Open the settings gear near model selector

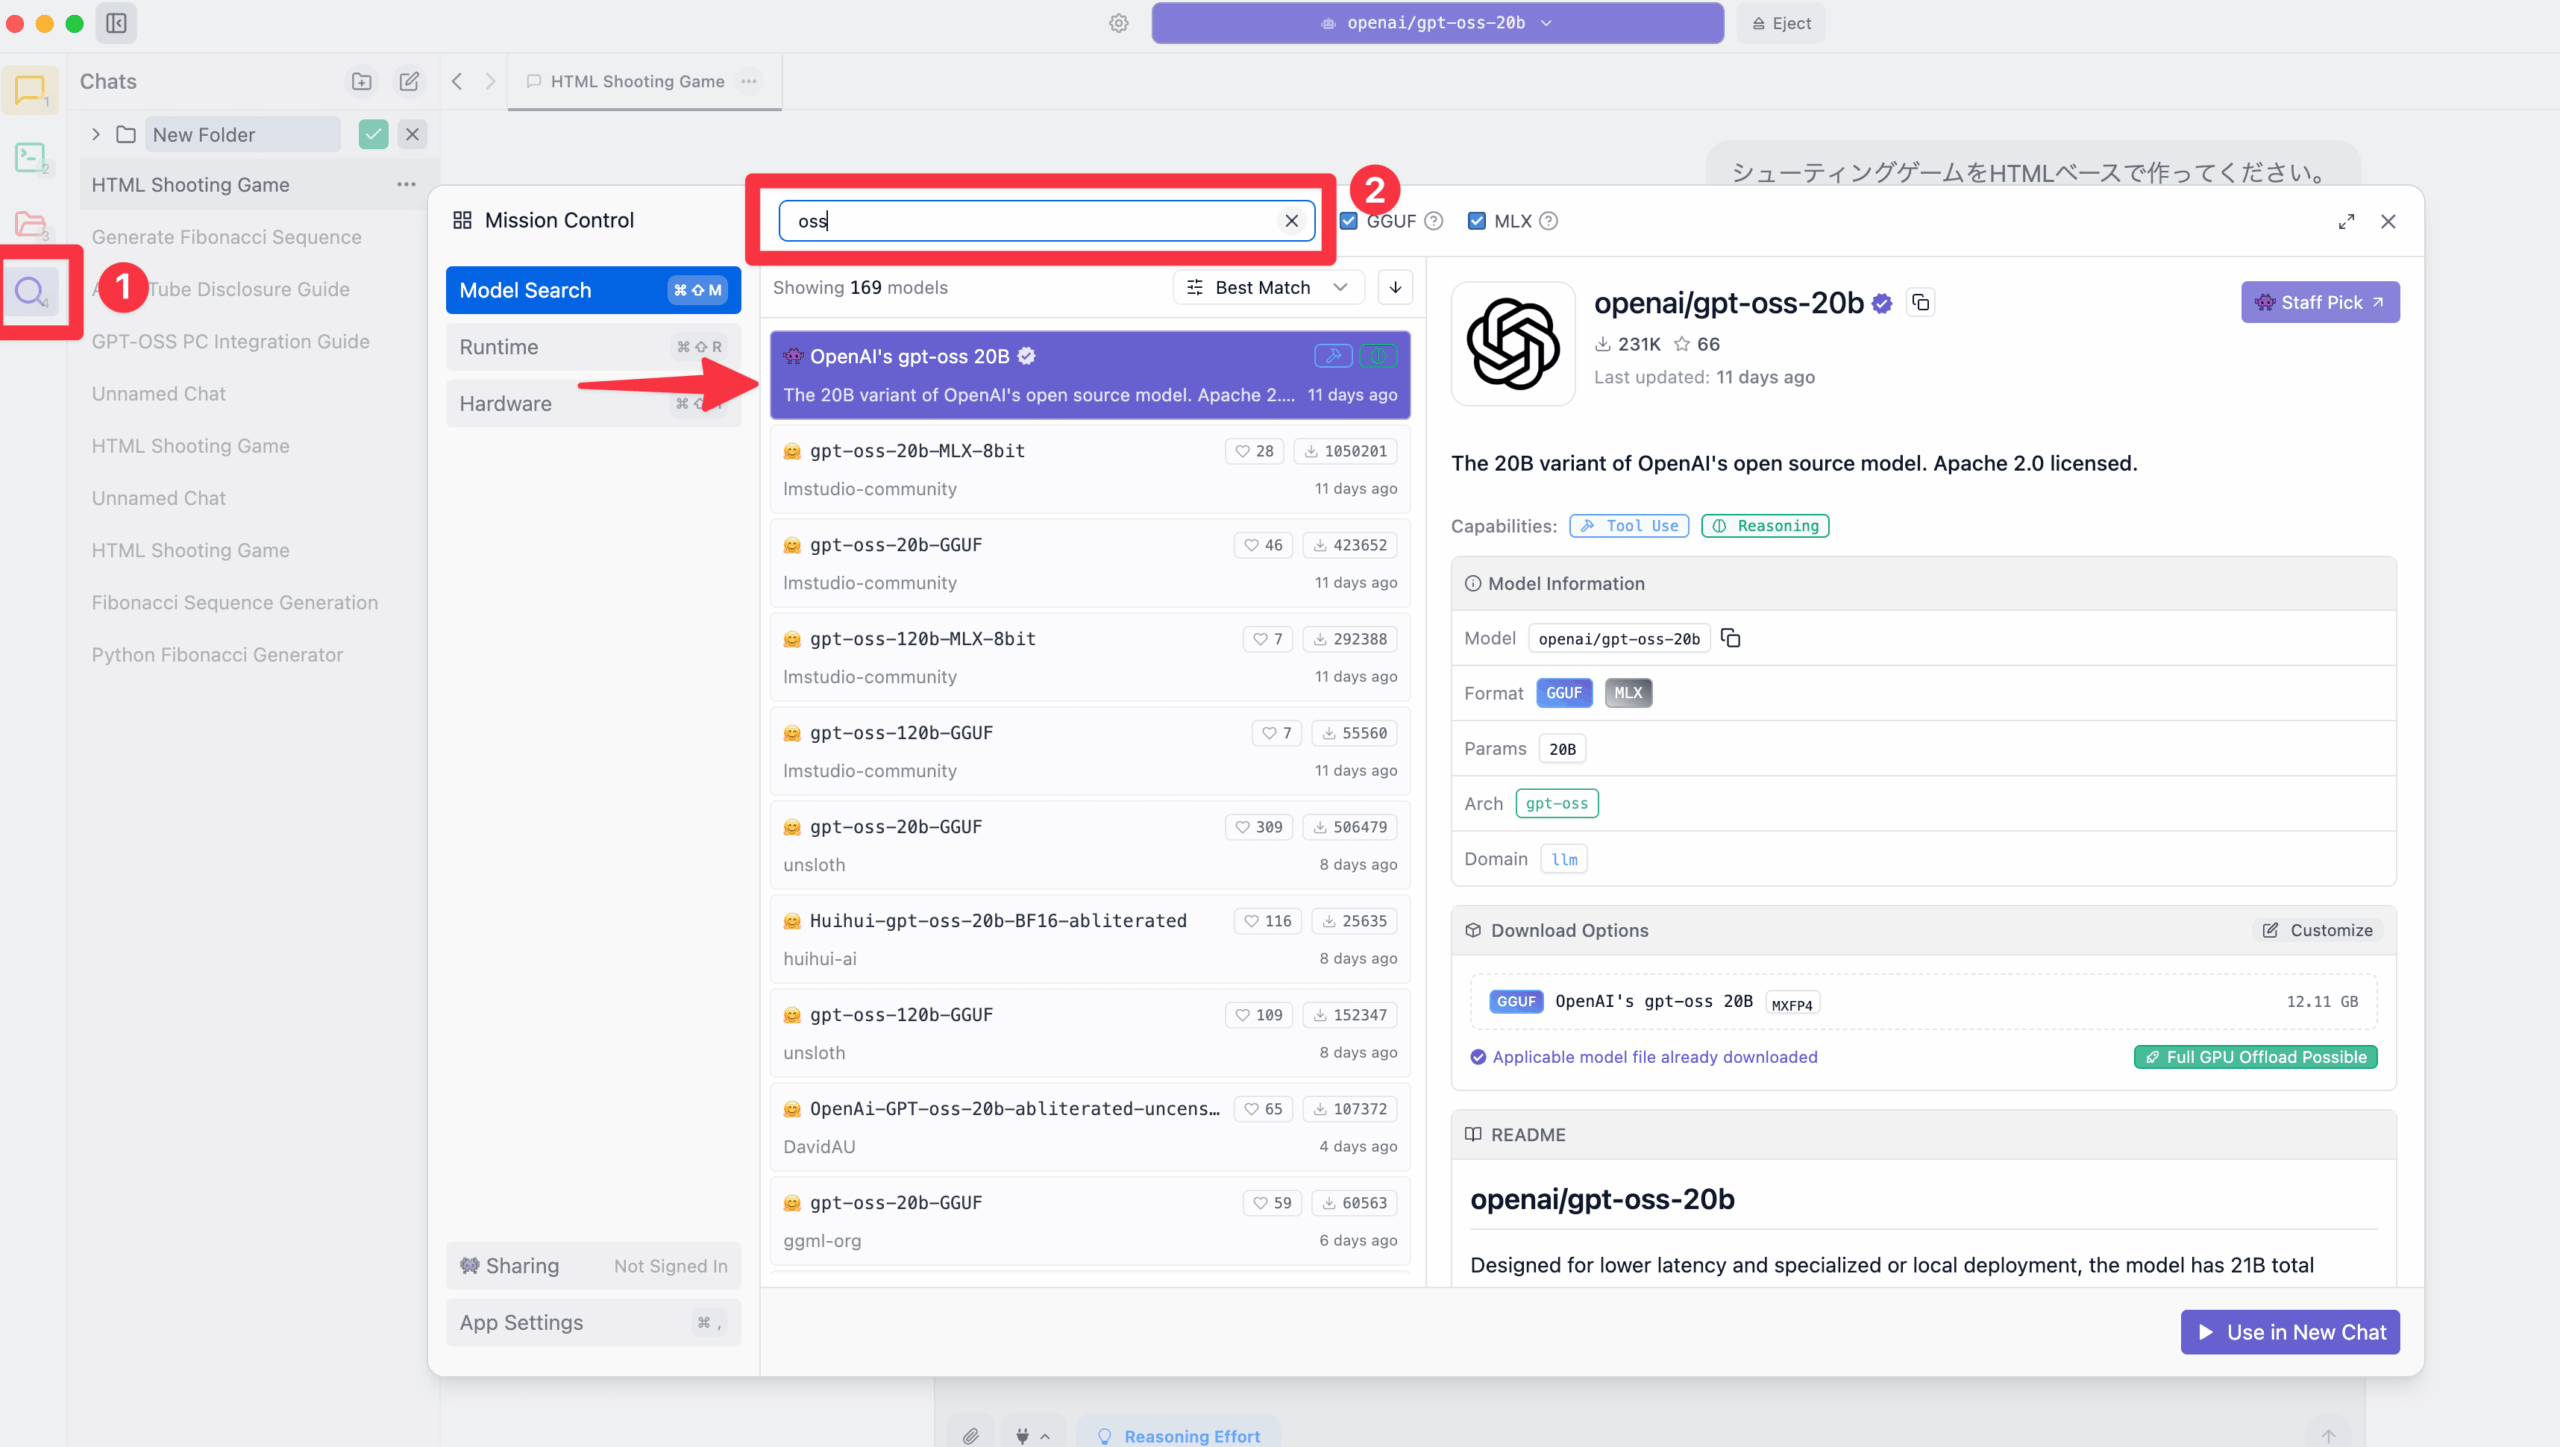click(x=1119, y=23)
